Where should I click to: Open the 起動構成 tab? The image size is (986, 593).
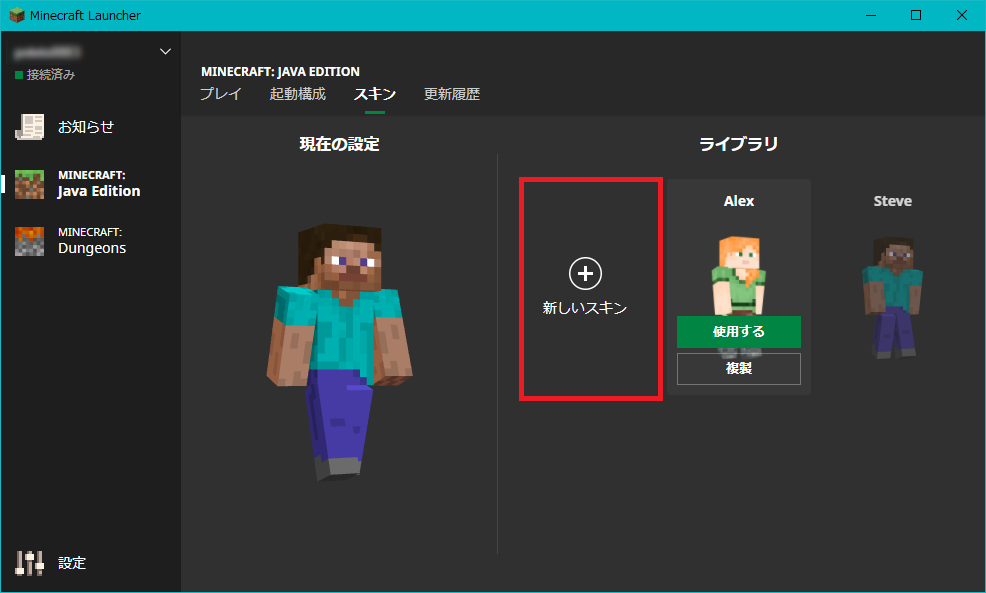[297, 95]
